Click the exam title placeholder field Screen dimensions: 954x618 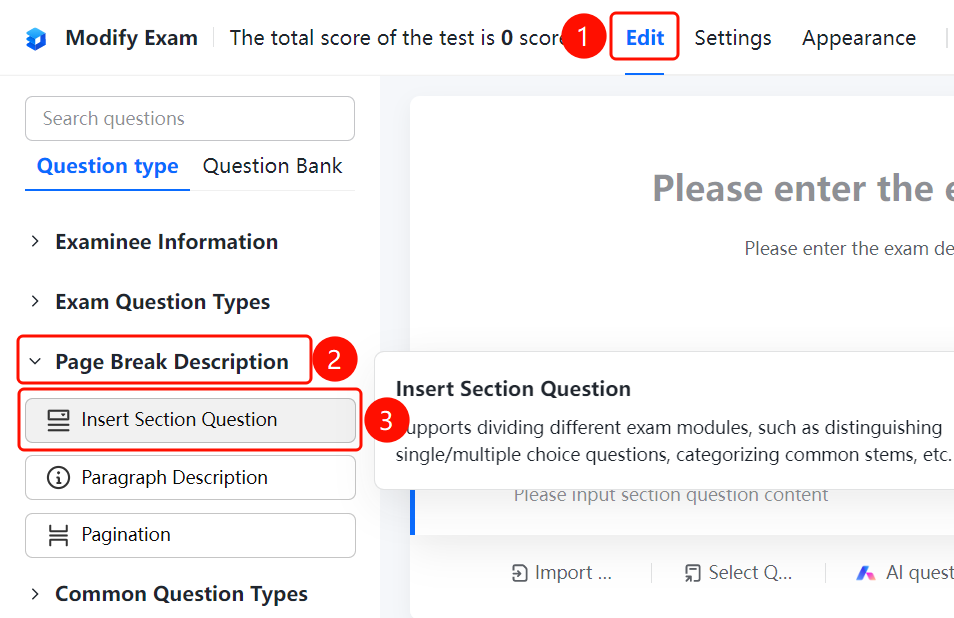point(803,188)
